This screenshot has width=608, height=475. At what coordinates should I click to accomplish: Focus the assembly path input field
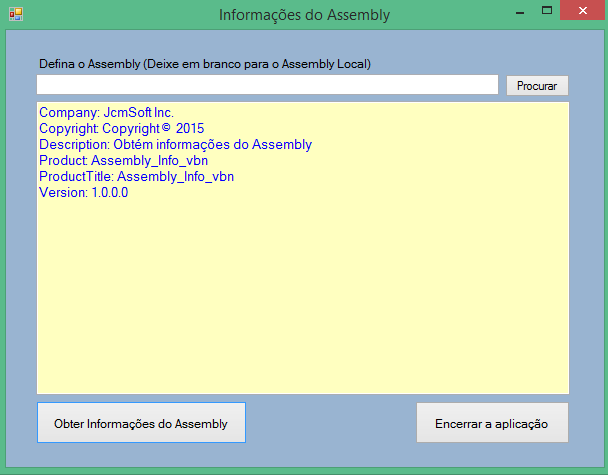click(x=267, y=85)
